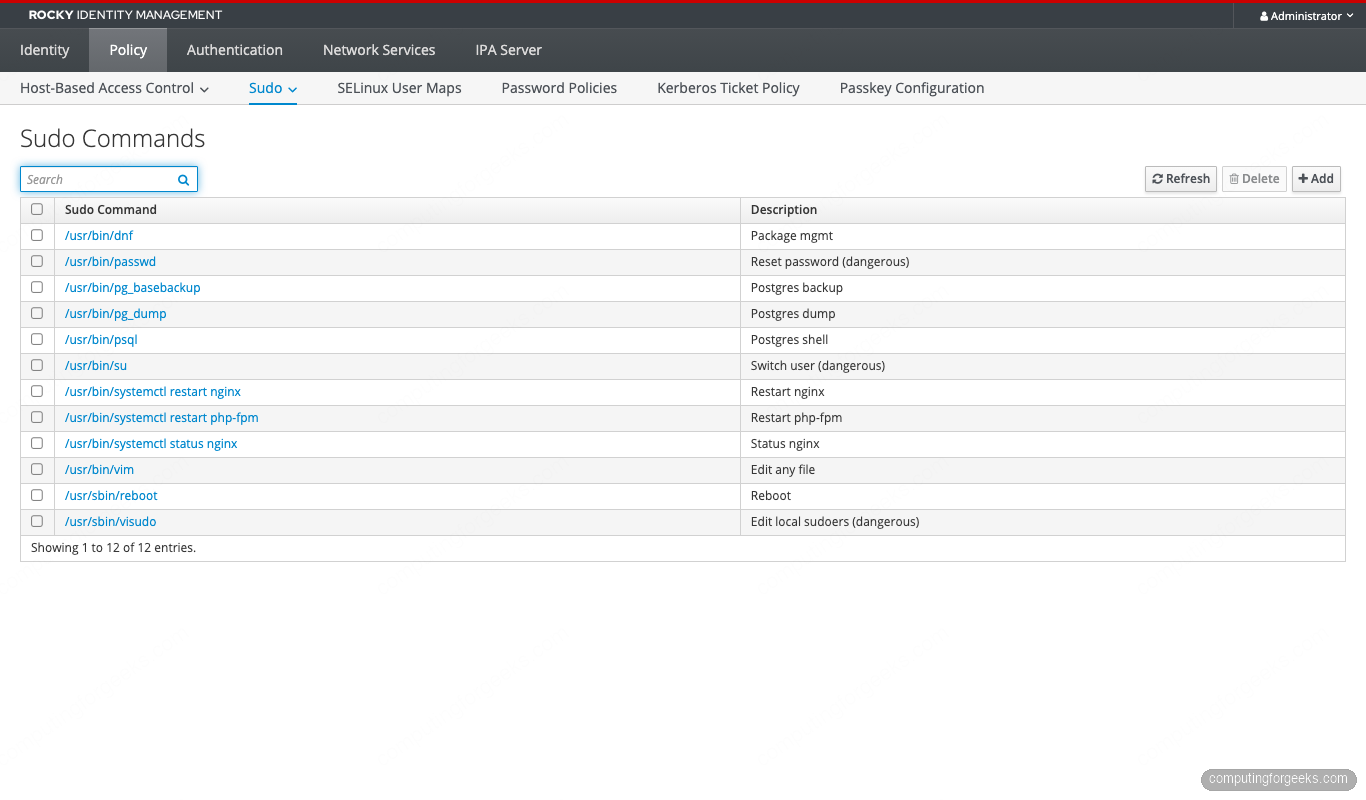
Task: Check the box next to /usr/bin/su
Action: coord(37,365)
